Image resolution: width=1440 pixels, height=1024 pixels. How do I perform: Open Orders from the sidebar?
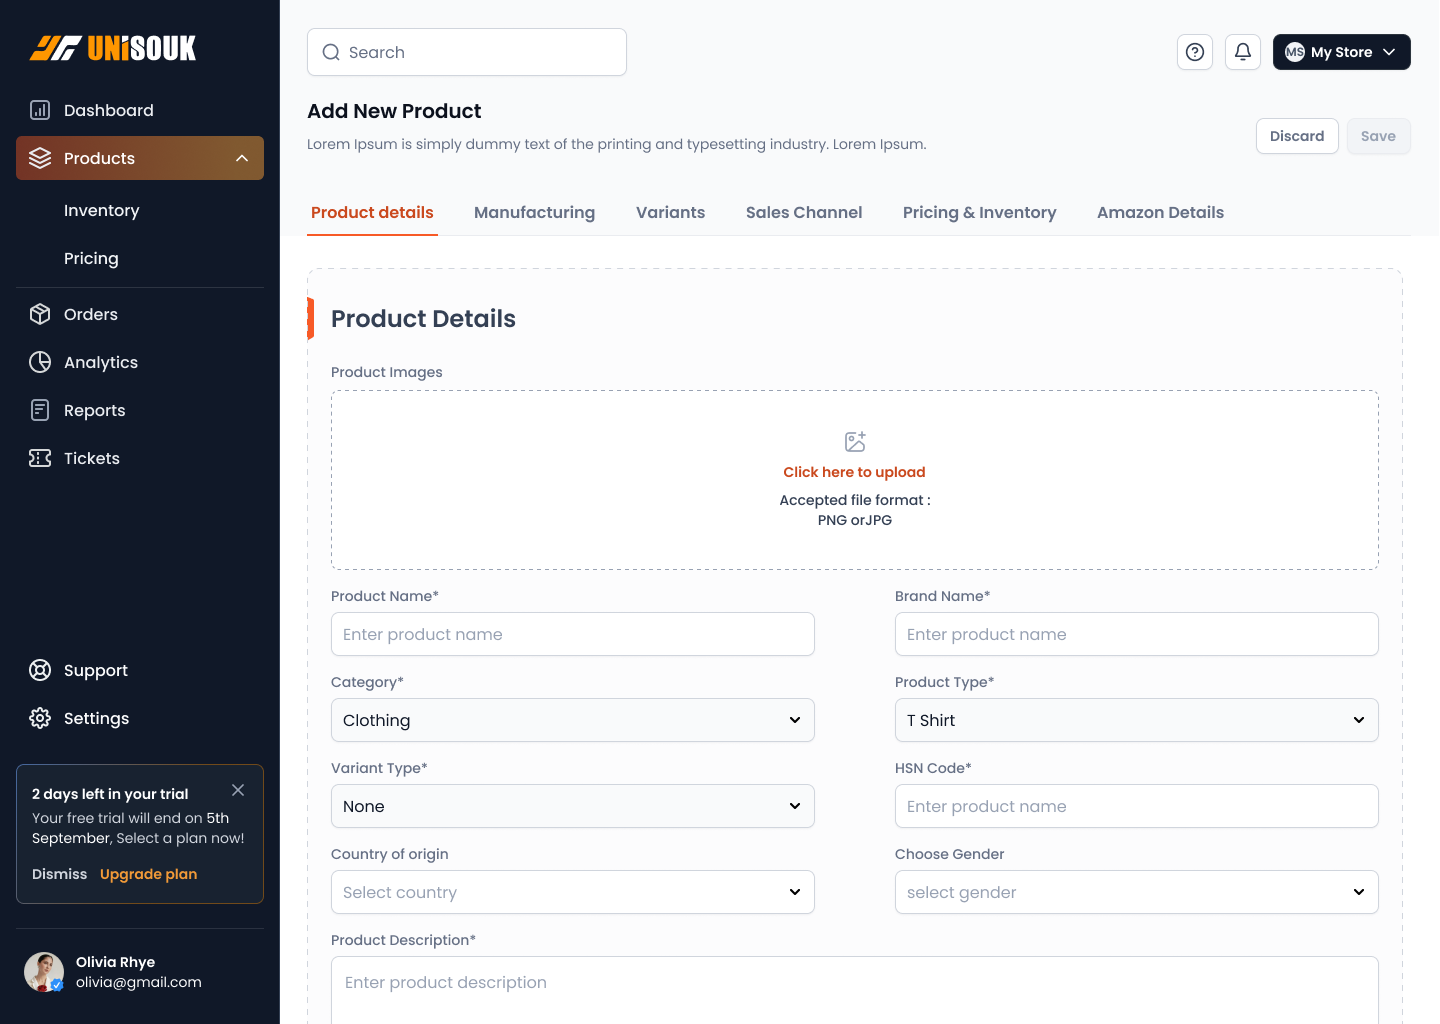[x=90, y=314]
